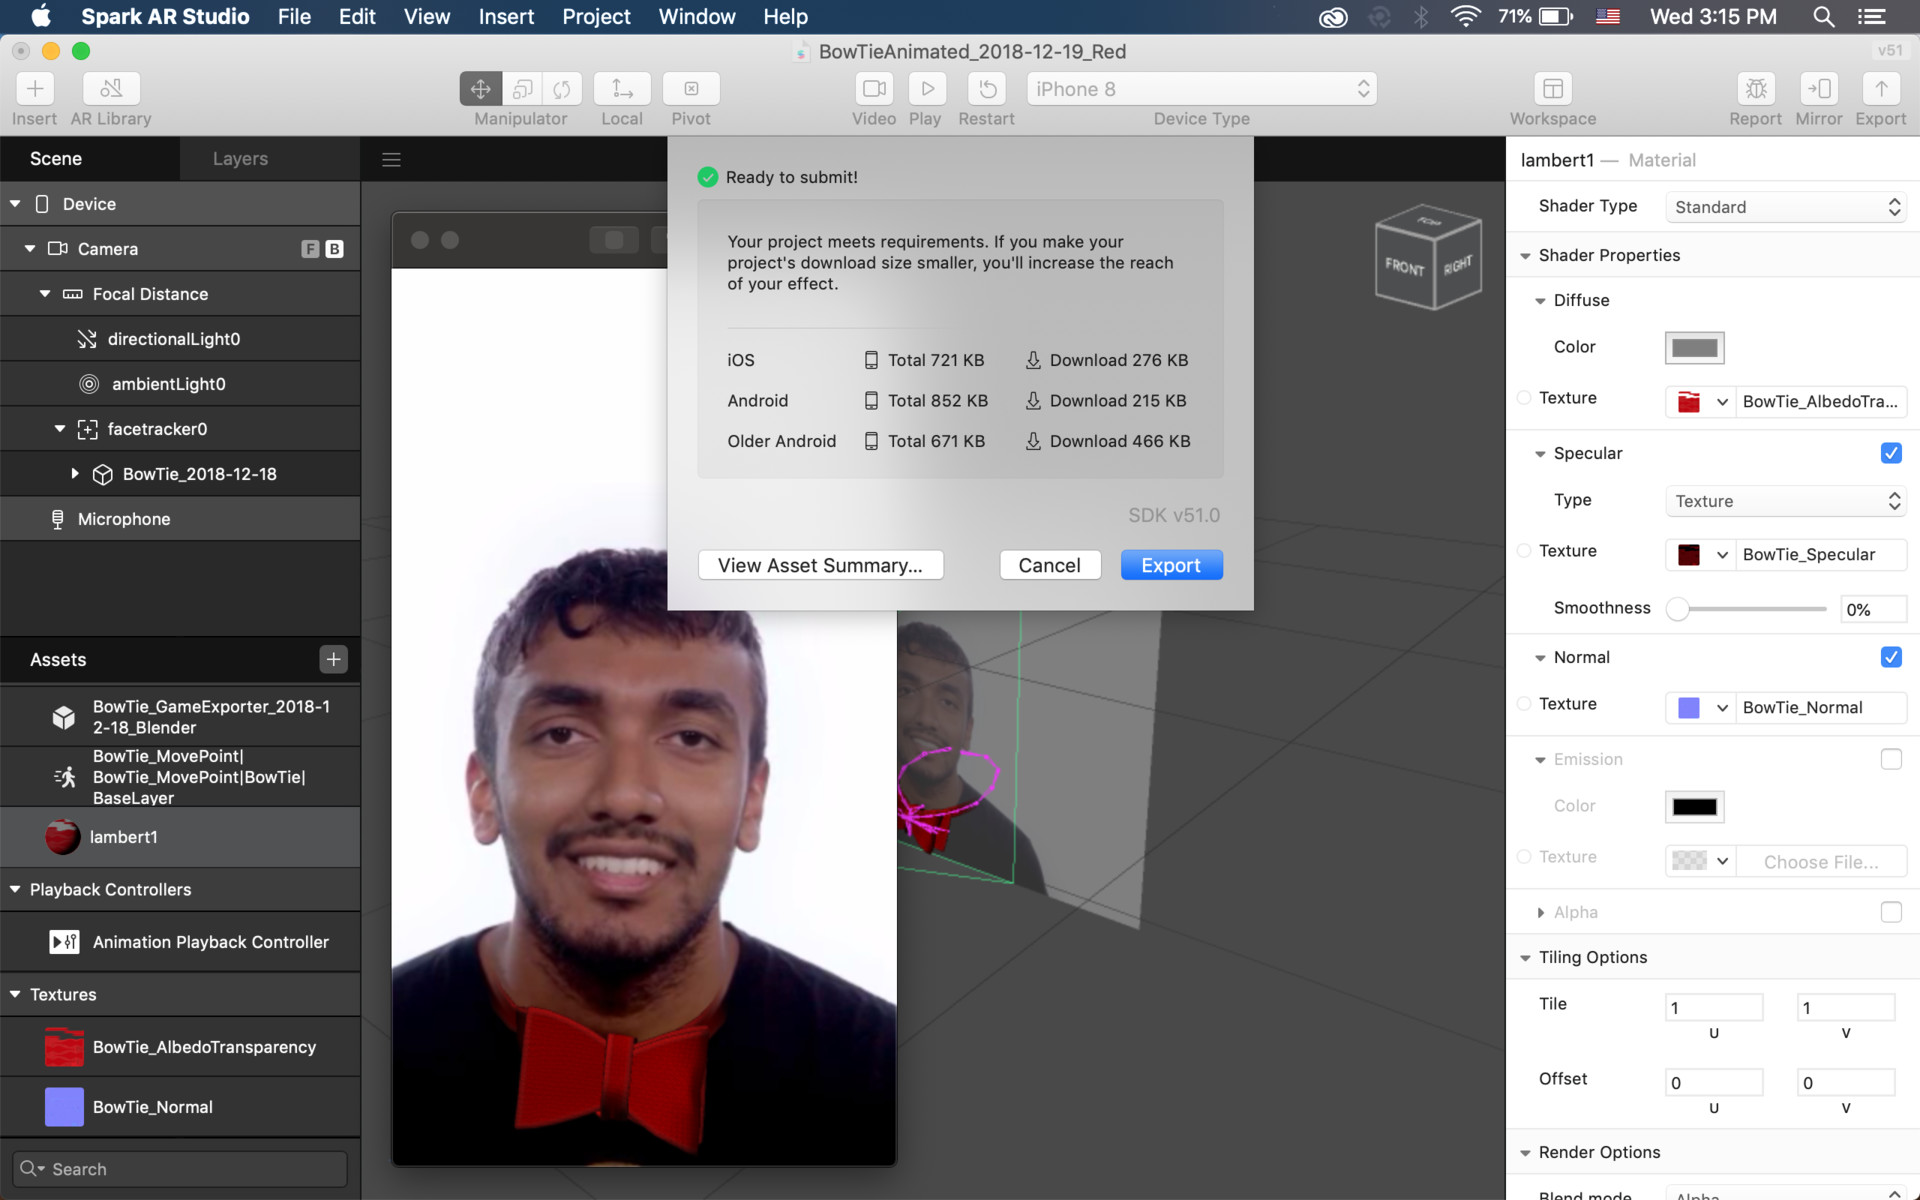Click the Export toolbar icon
Viewport: 1920px width, 1200px height.
click(1881, 89)
